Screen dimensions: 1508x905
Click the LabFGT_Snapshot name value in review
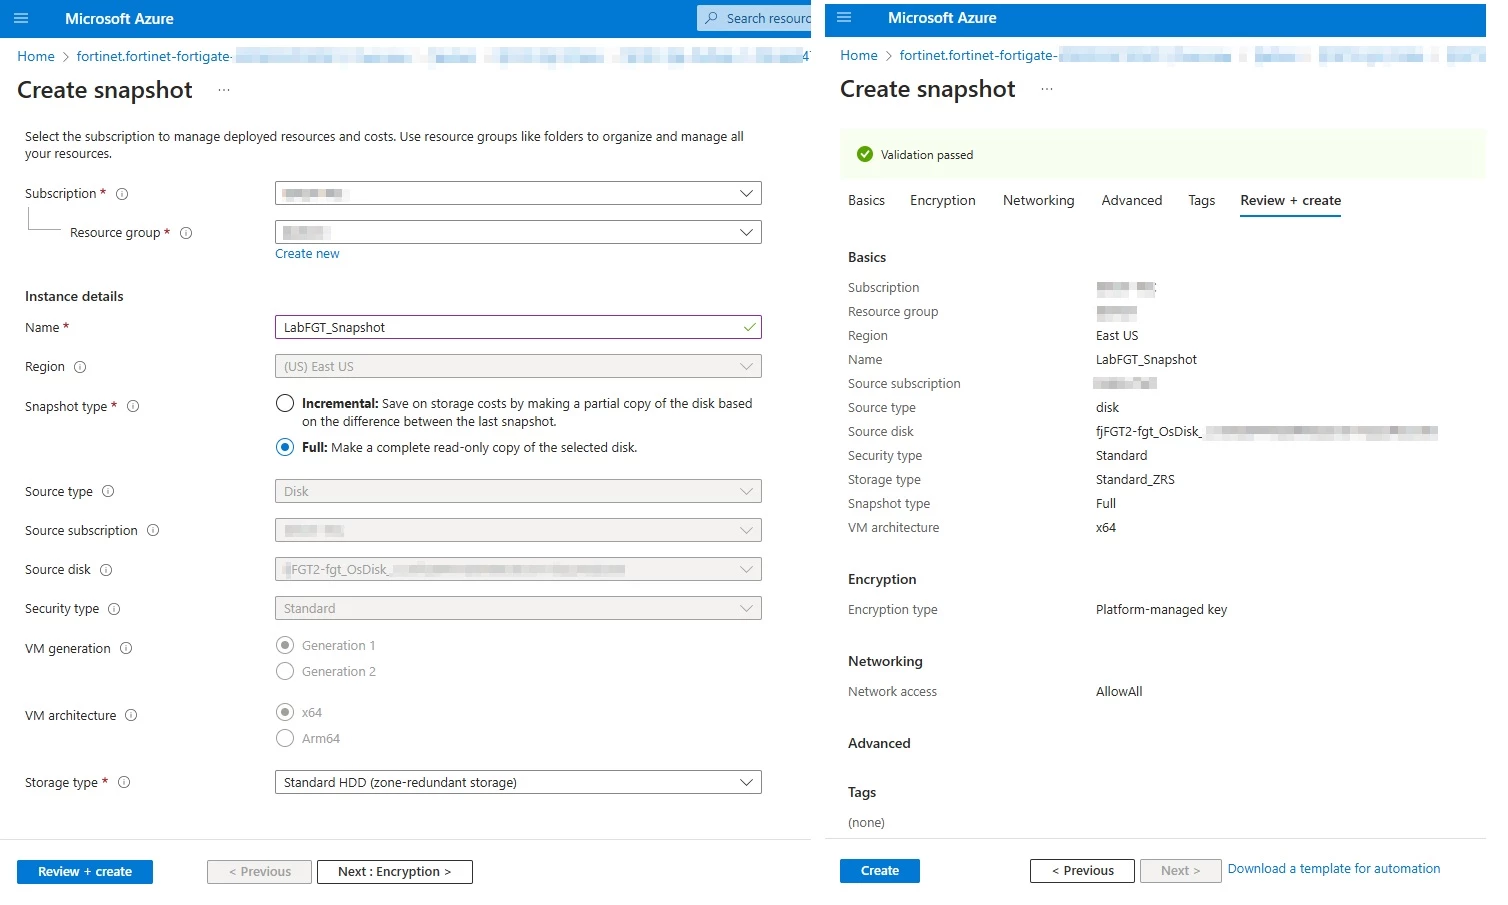click(x=1146, y=360)
